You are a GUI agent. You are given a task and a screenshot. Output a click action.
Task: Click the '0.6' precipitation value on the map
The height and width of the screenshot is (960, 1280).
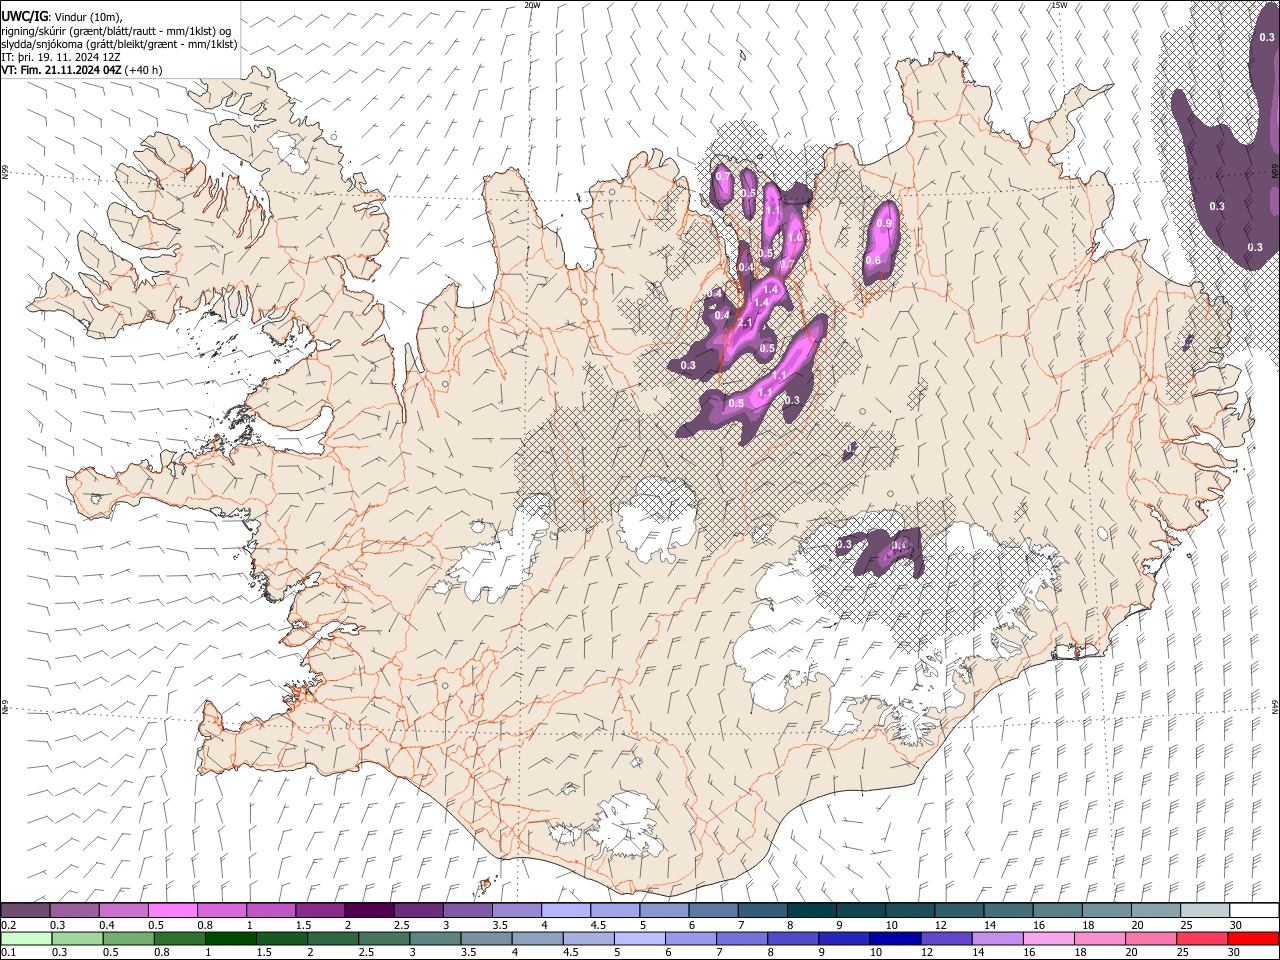(x=873, y=261)
